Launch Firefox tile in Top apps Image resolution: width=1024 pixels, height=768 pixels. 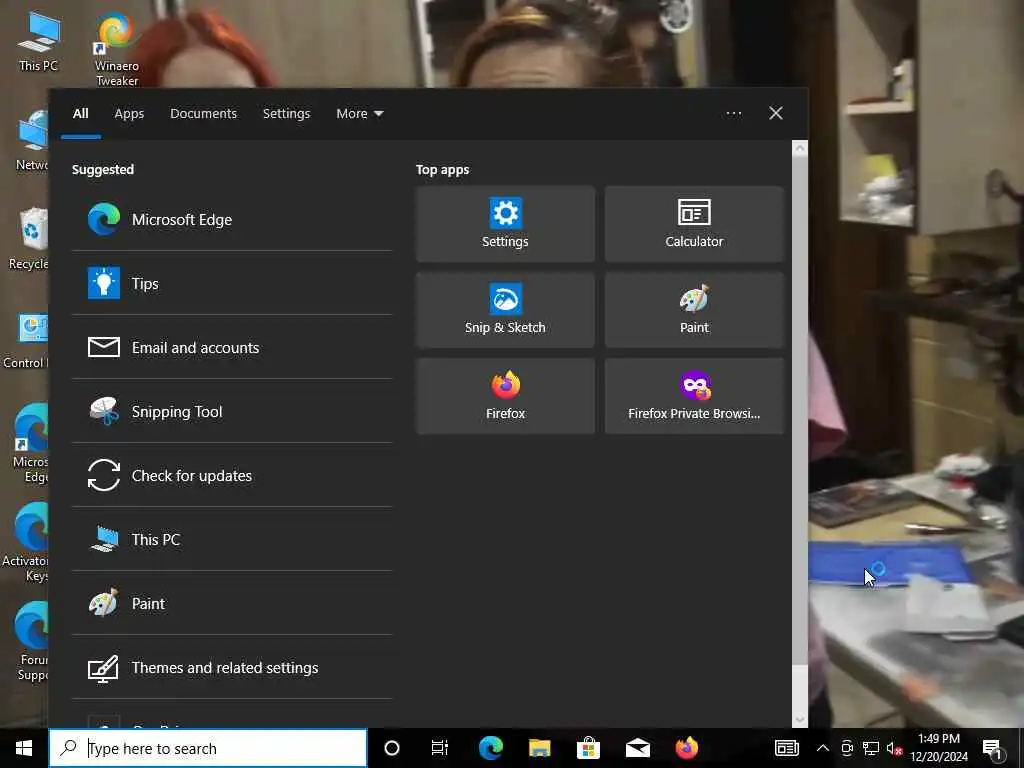click(505, 396)
